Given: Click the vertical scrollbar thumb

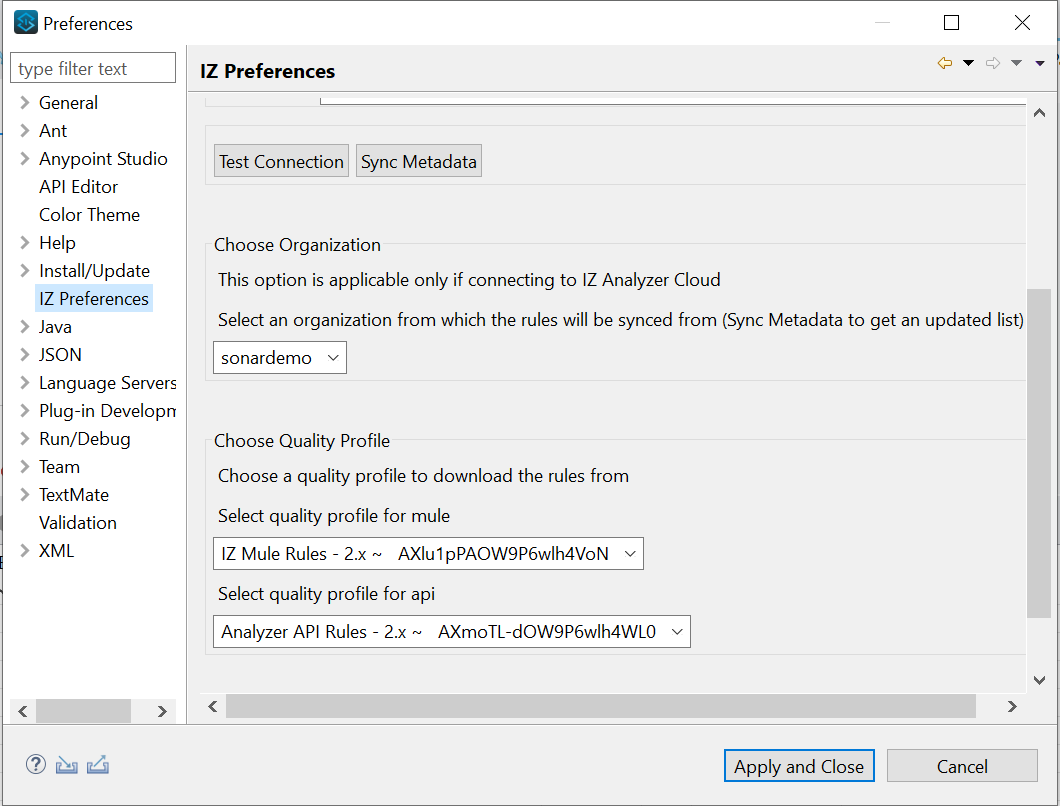Looking at the screenshot, I should point(1039,453).
